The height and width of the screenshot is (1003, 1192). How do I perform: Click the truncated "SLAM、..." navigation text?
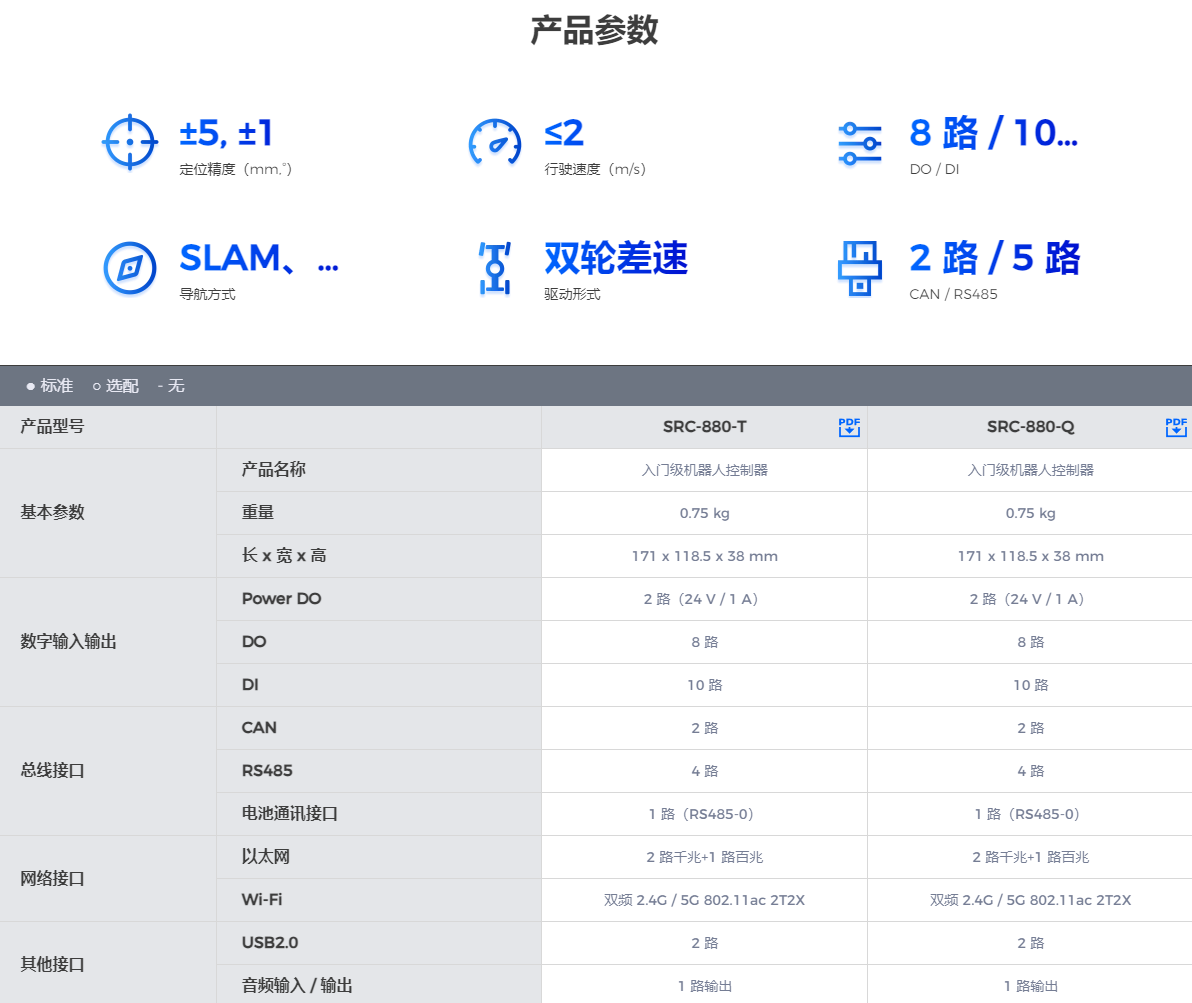point(258,258)
